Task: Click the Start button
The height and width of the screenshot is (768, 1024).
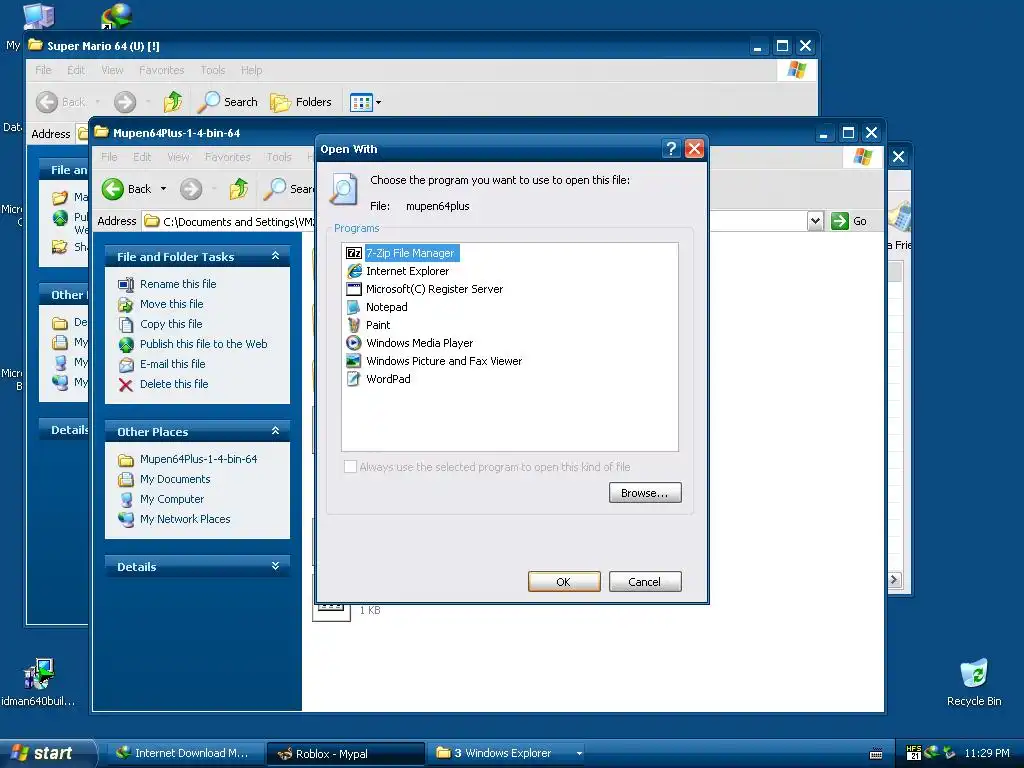Action: [48, 753]
